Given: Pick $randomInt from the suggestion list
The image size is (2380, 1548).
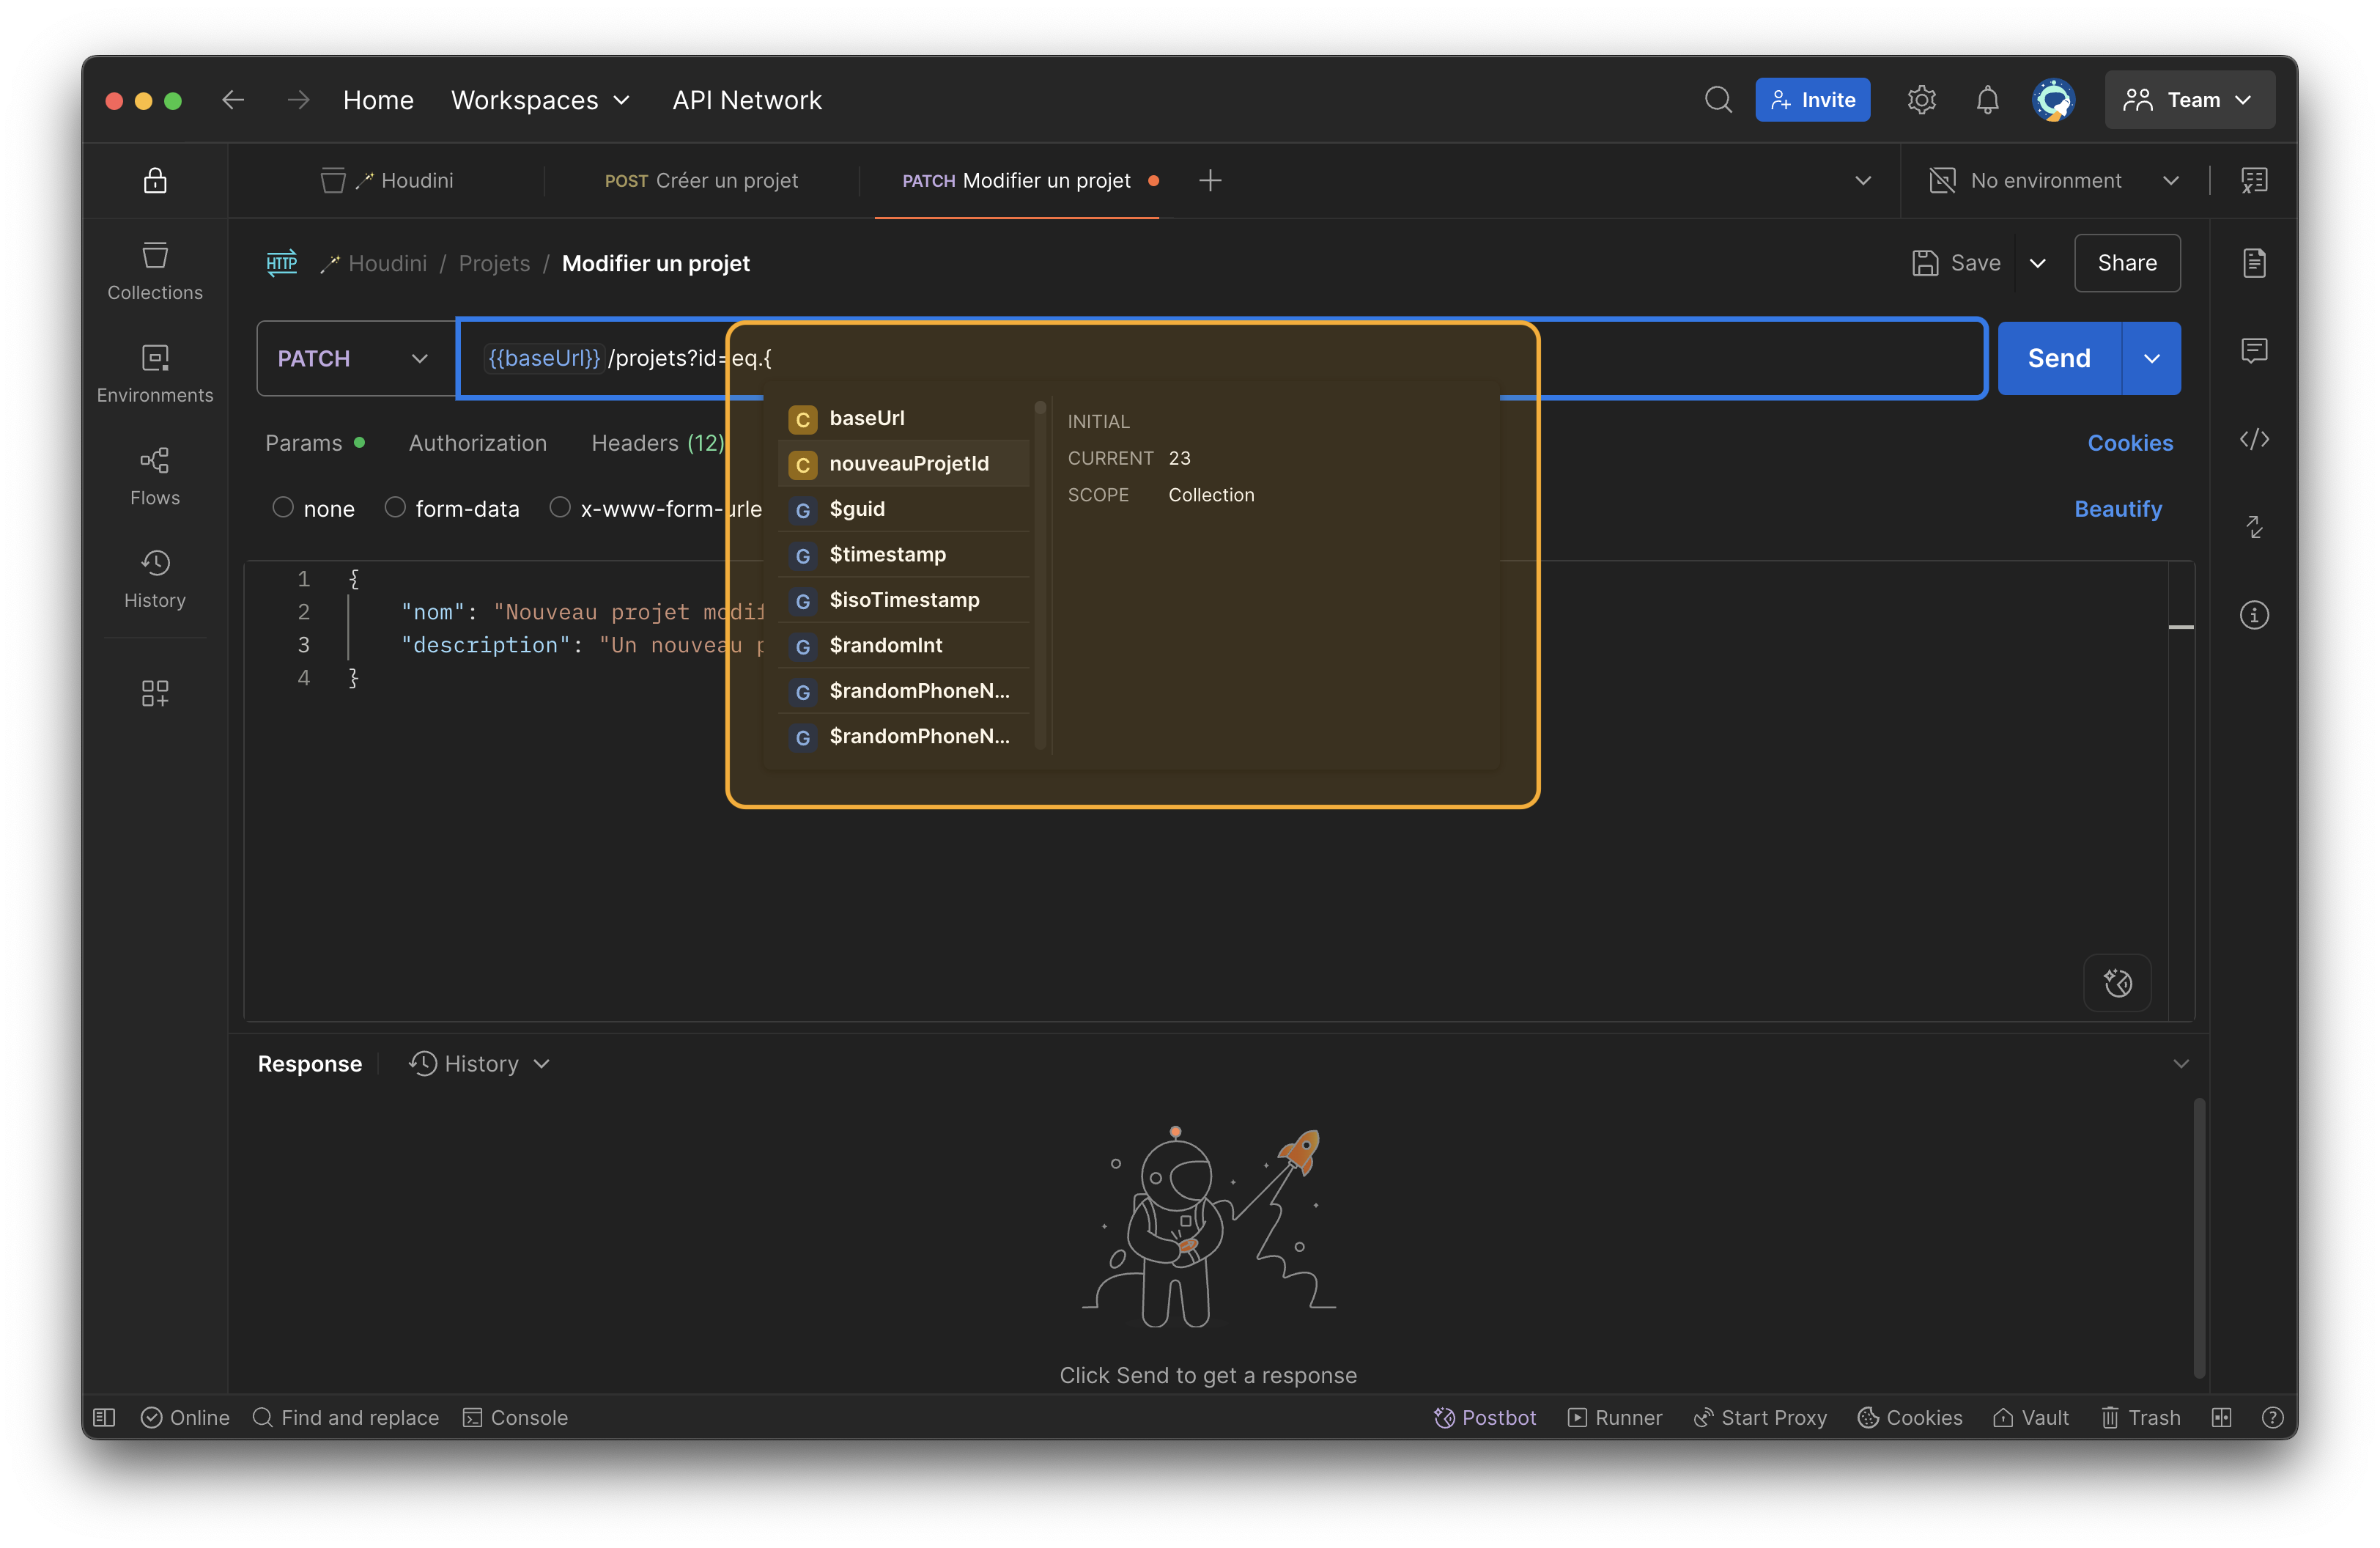Looking at the screenshot, I should (902, 645).
